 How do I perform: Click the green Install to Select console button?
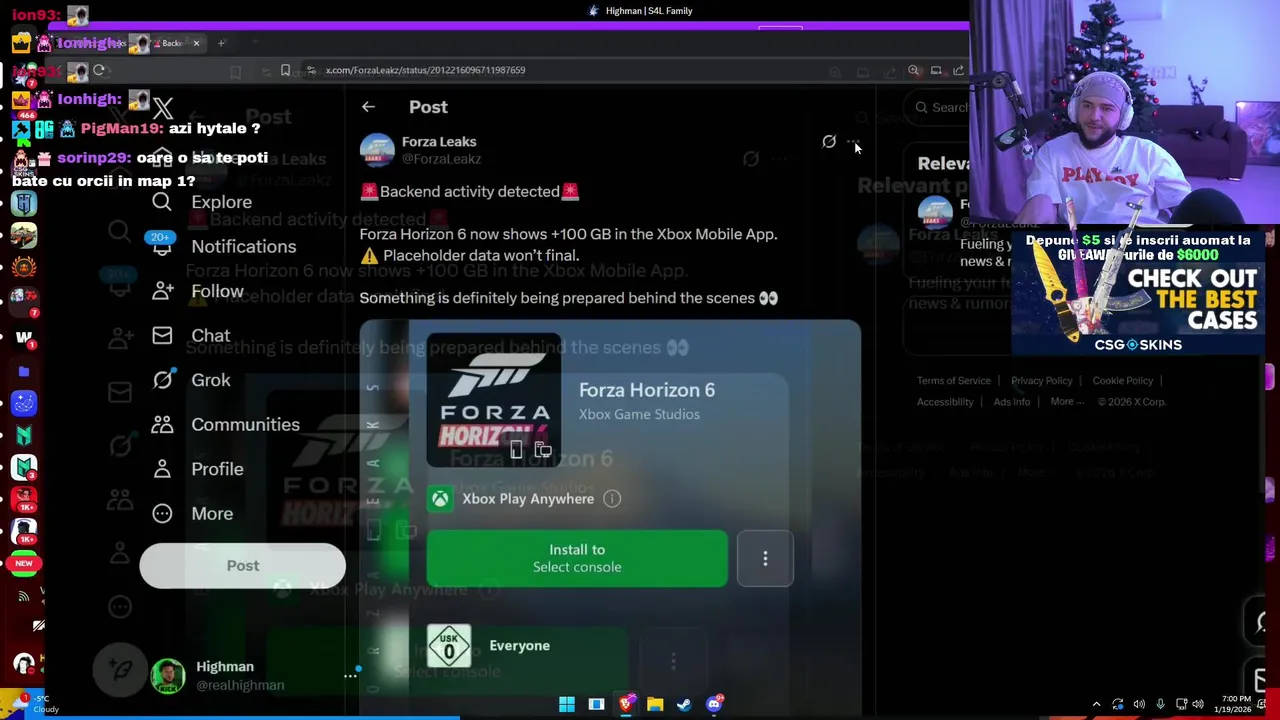tap(577, 558)
